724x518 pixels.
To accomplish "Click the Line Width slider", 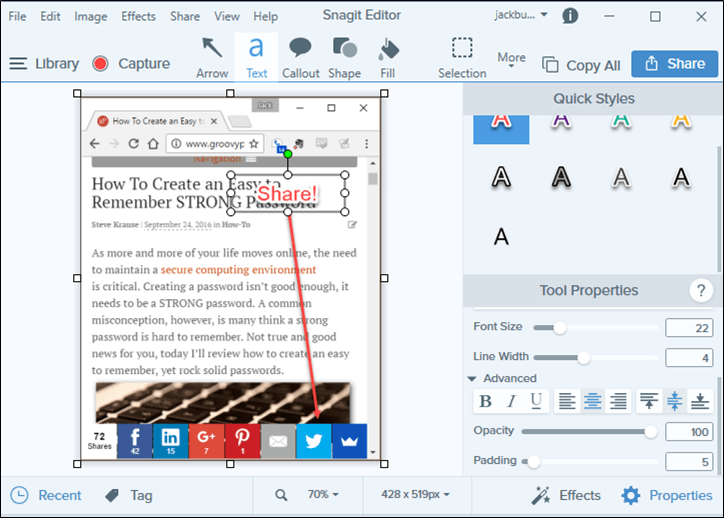I will [596, 358].
